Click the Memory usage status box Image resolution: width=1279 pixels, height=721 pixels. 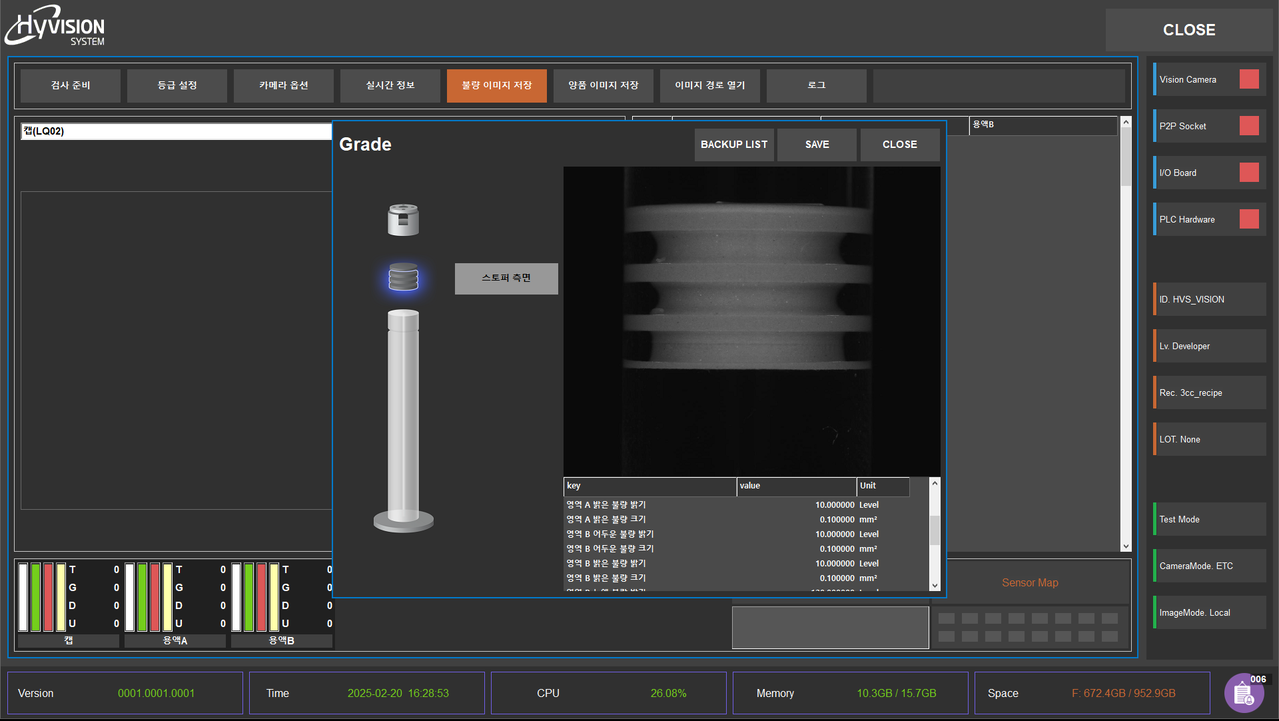(x=851, y=693)
